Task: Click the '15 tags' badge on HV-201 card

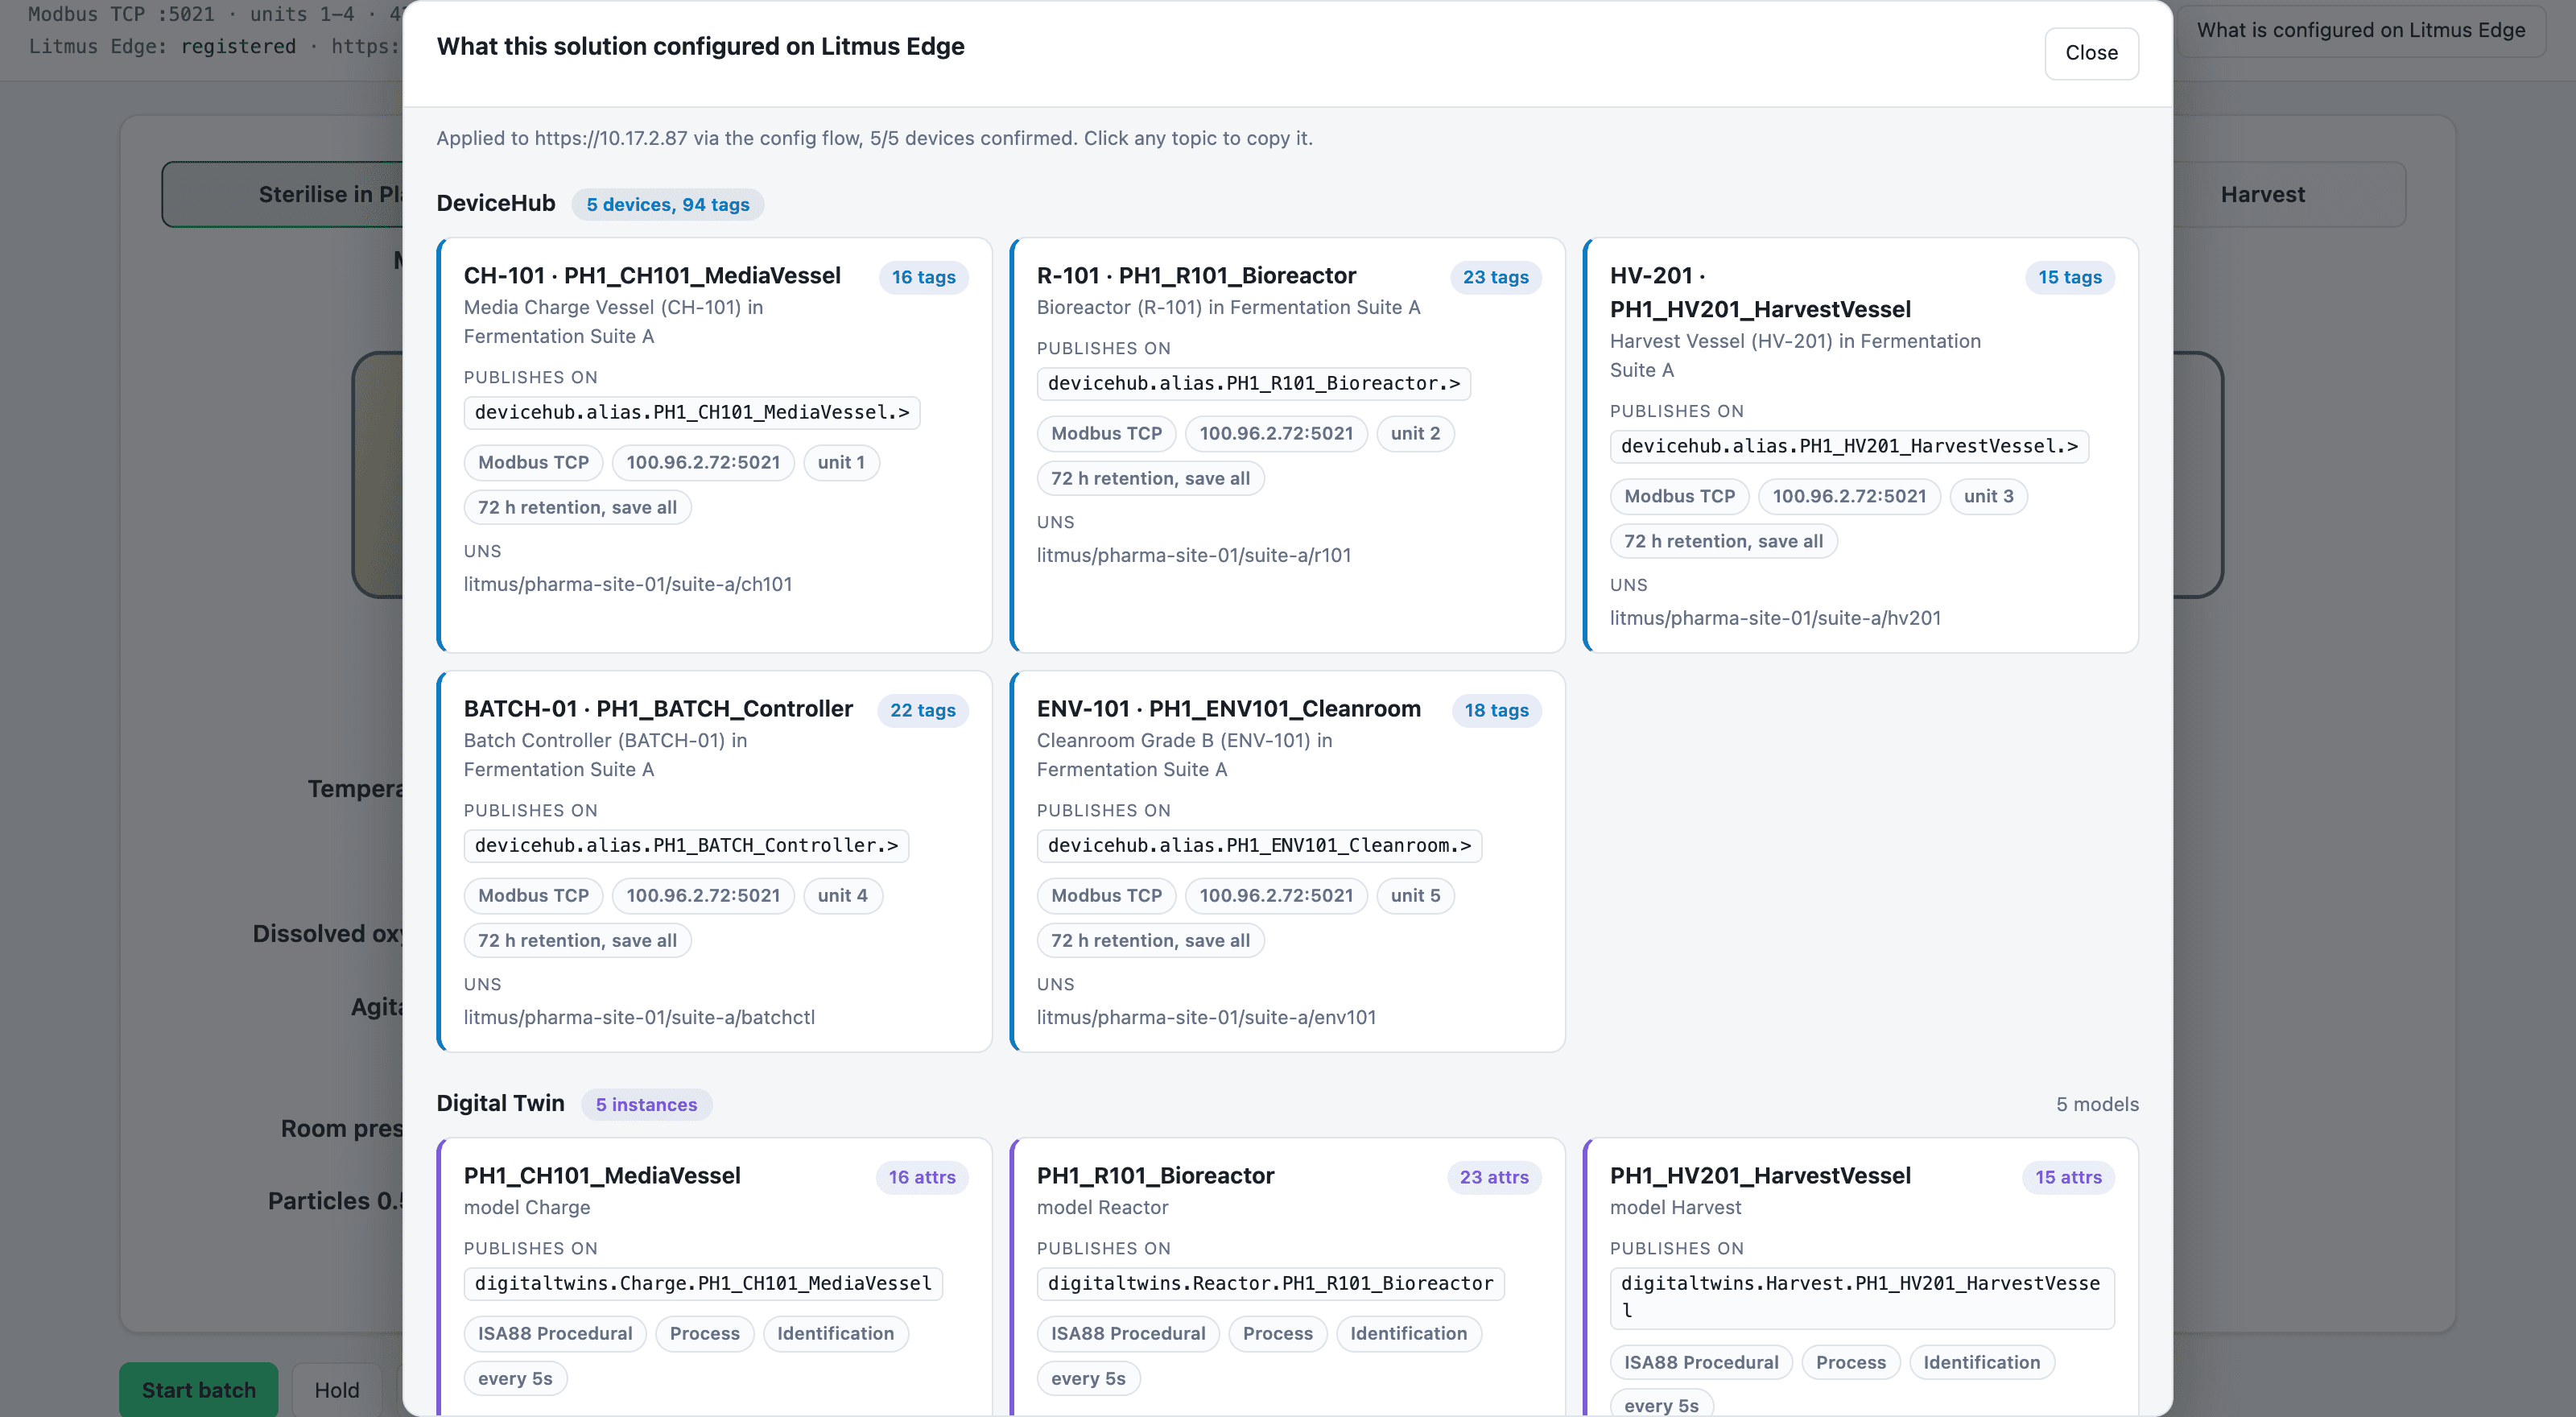Action: pos(2070,277)
